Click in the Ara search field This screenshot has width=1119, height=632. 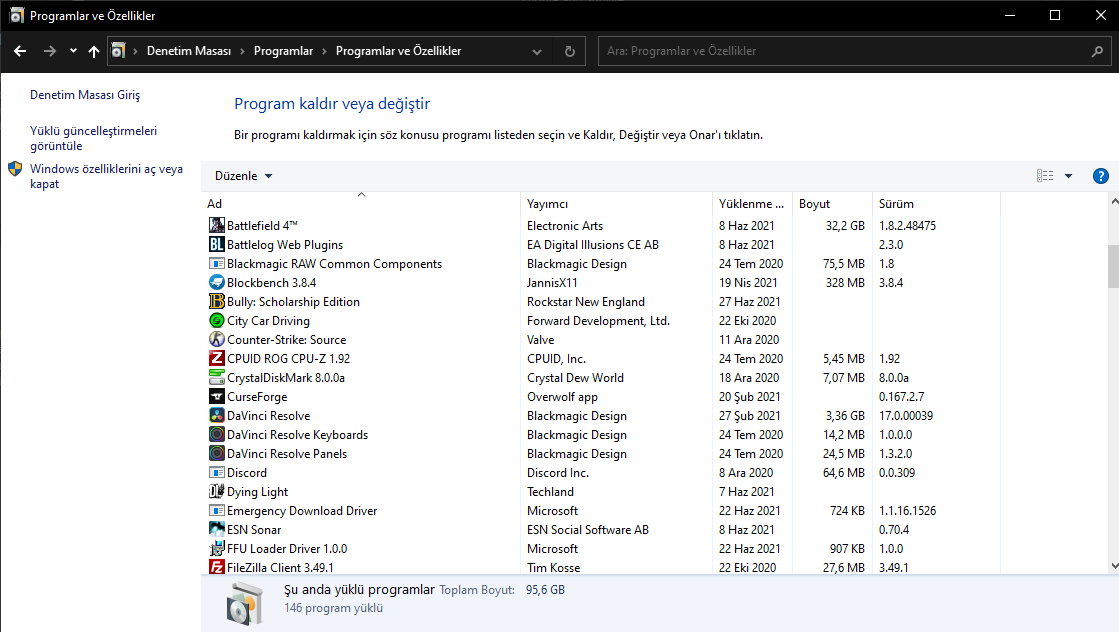pyautogui.click(x=844, y=51)
